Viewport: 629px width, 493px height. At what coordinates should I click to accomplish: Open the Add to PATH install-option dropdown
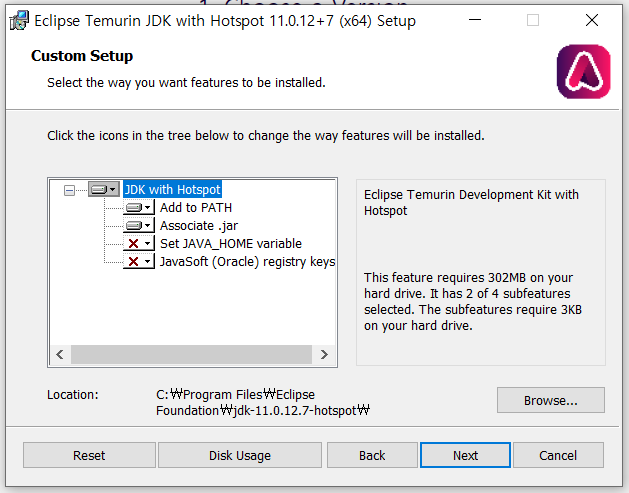pos(139,207)
